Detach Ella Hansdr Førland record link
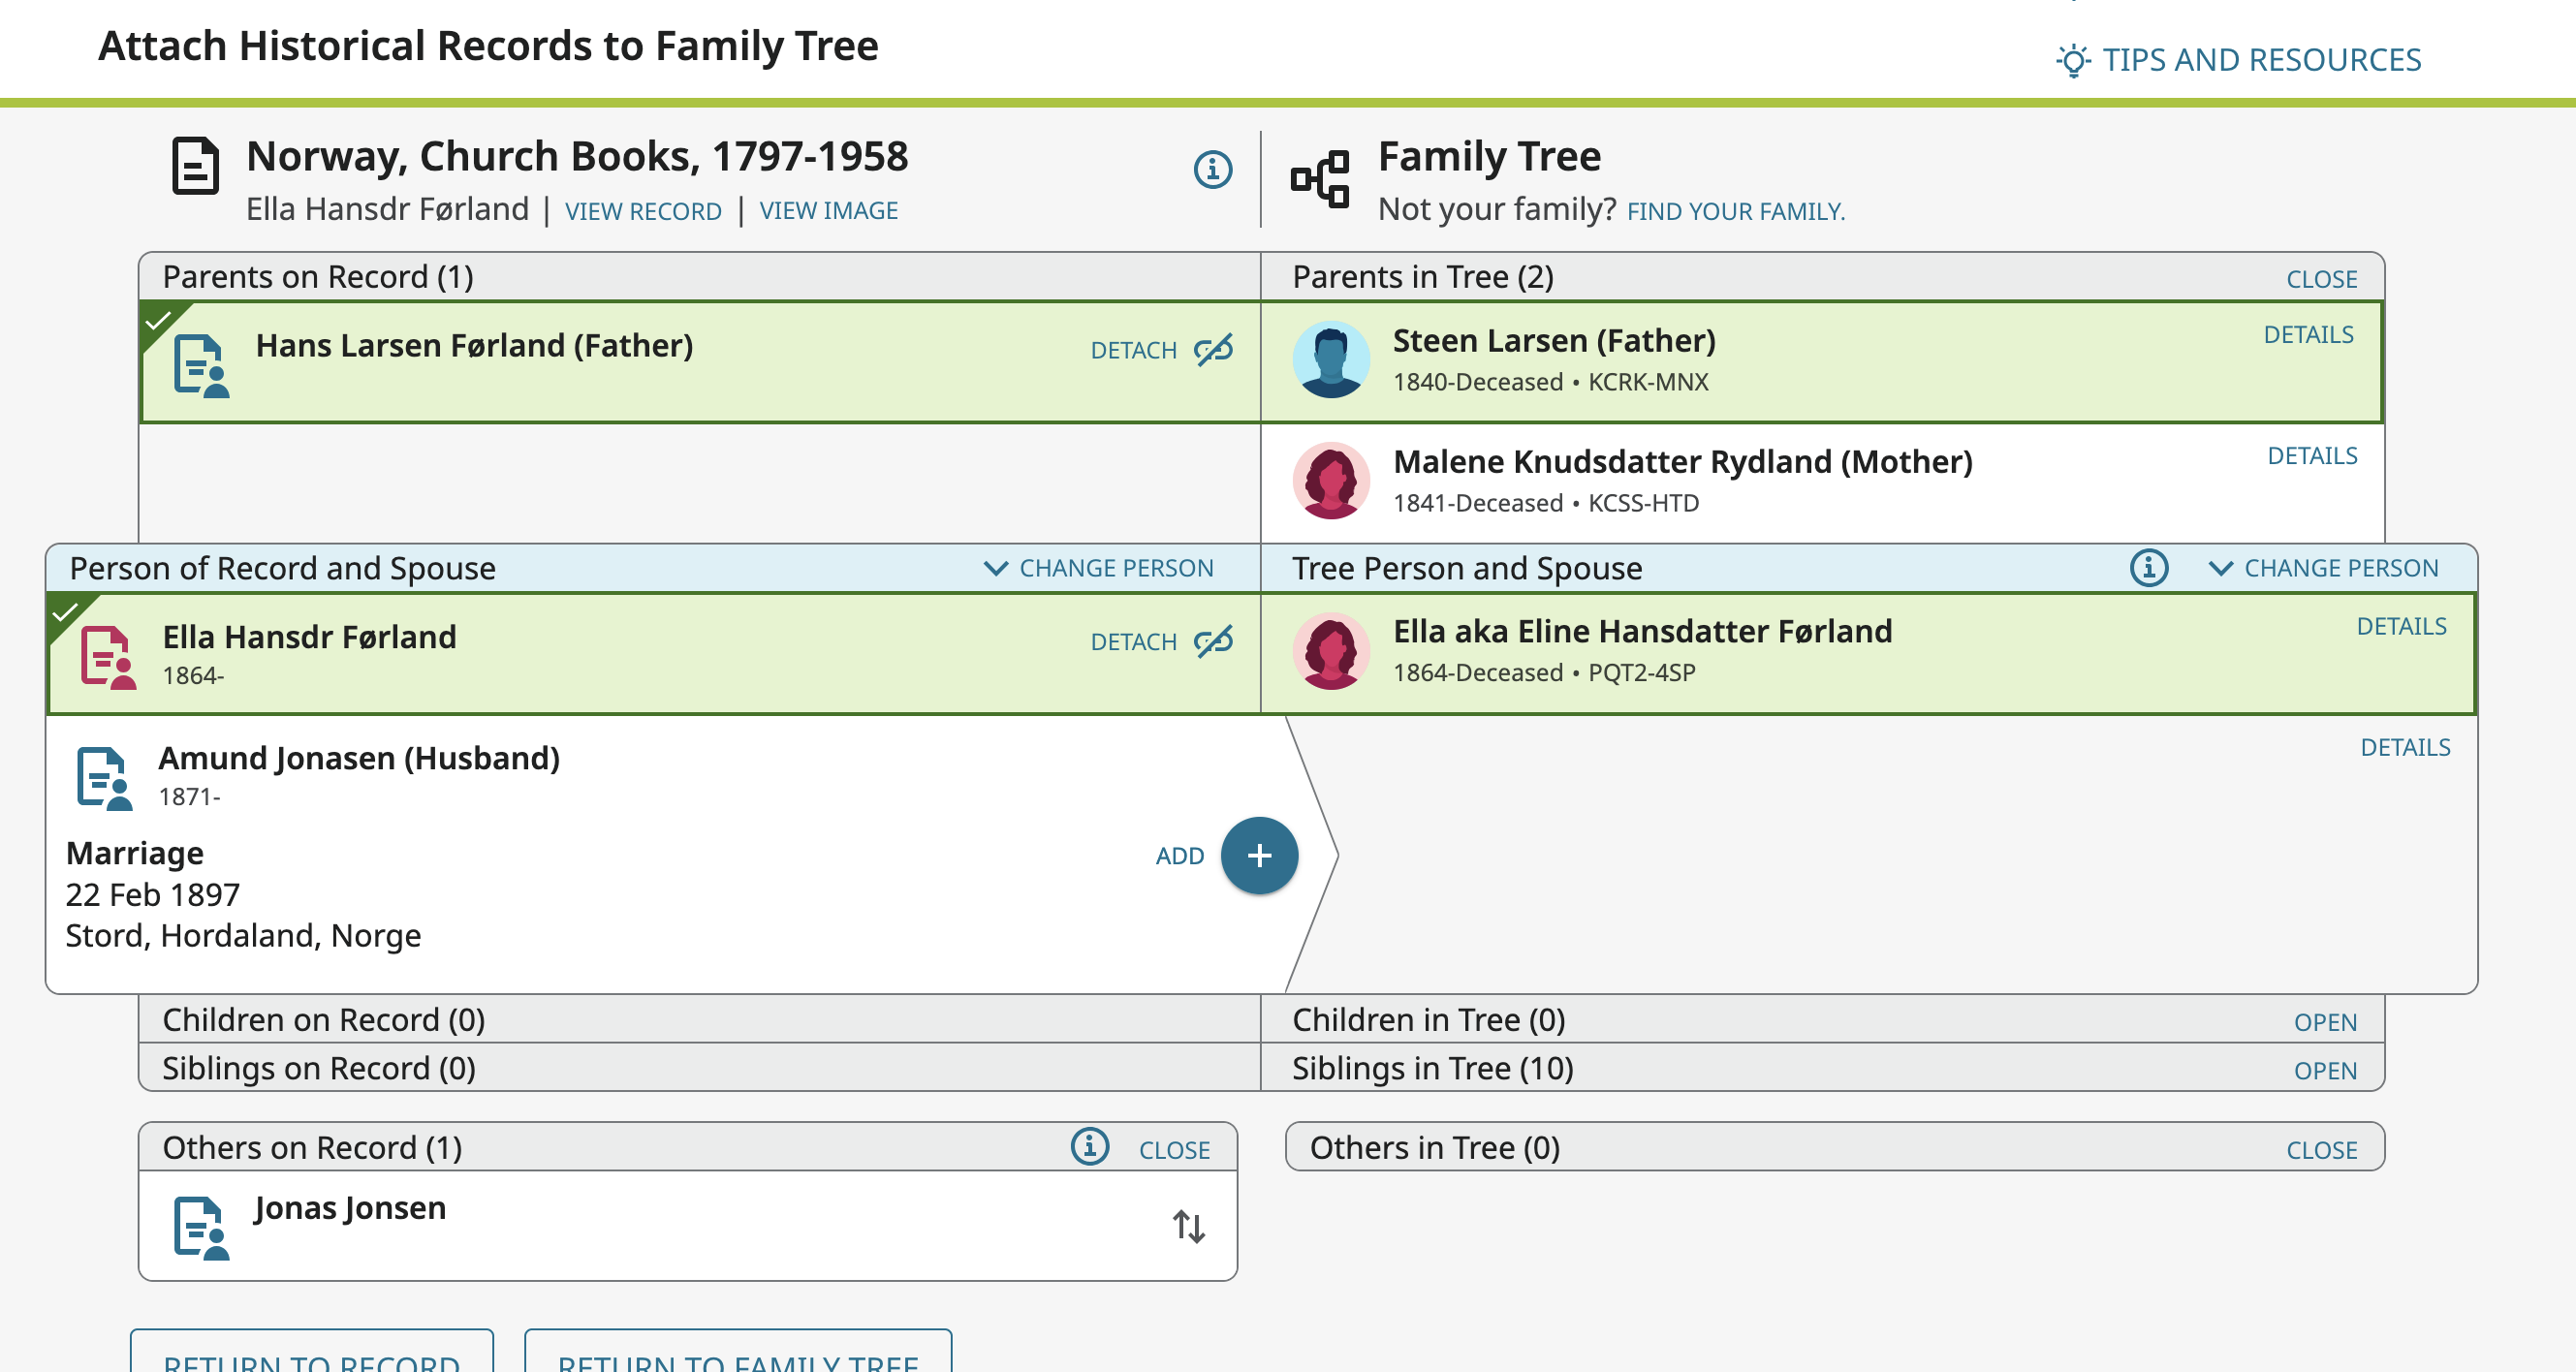This screenshot has height=1372, width=2576. [x=1160, y=642]
